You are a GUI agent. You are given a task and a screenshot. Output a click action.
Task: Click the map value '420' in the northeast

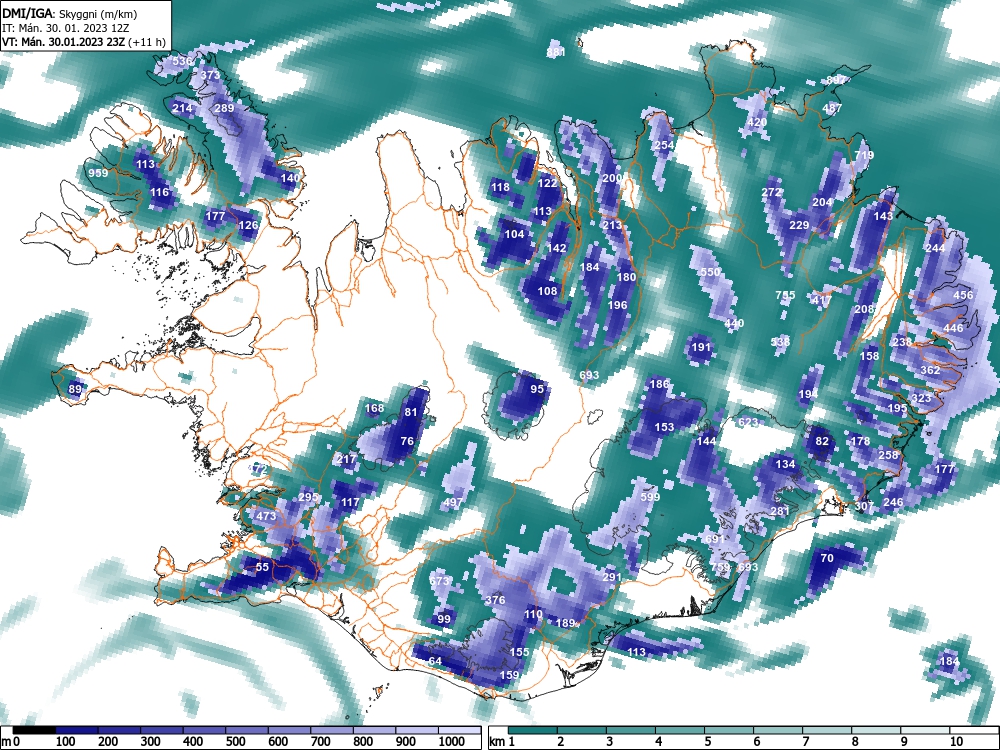pyautogui.click(x=757, y=122)
